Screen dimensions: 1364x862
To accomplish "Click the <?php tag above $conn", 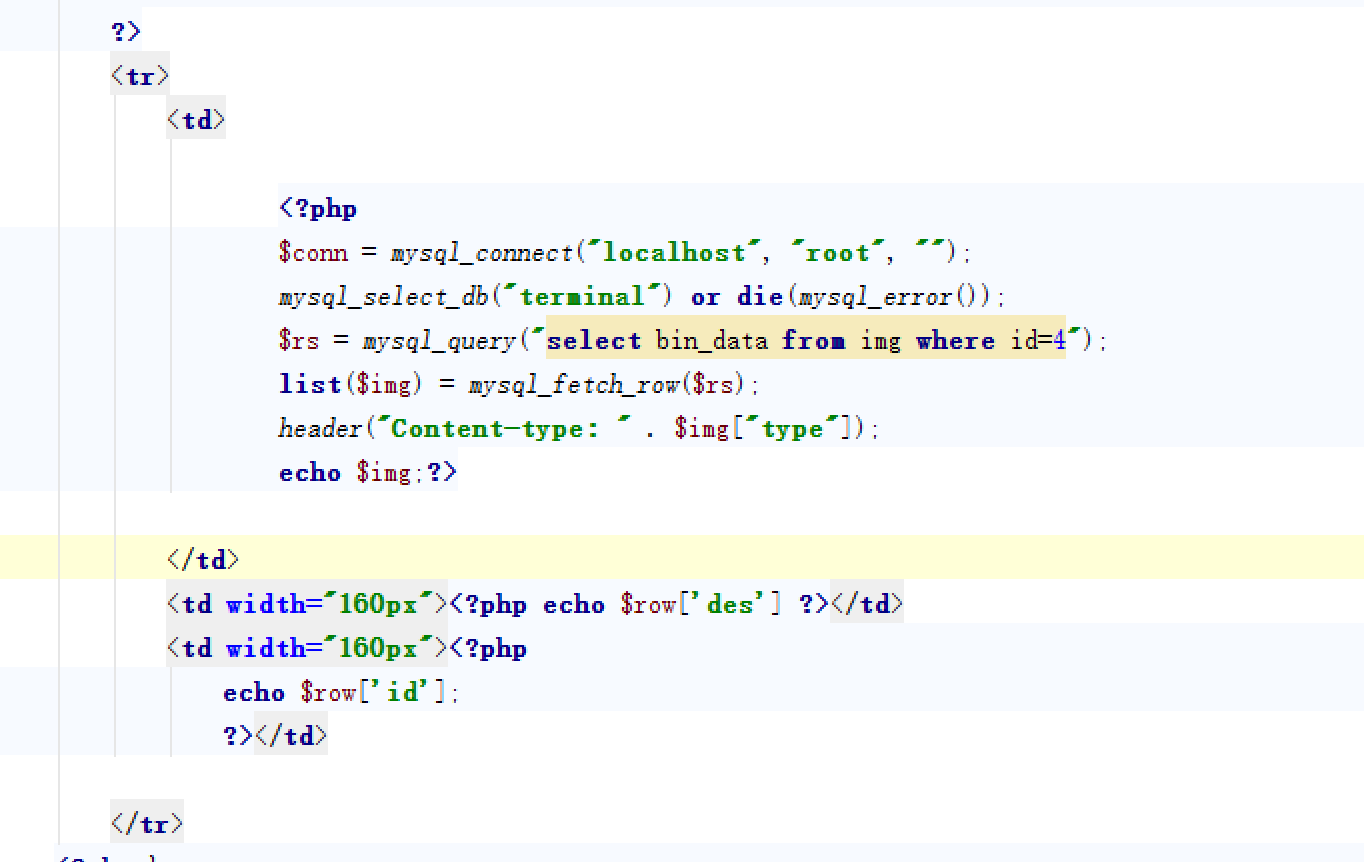I will (318, 209).
